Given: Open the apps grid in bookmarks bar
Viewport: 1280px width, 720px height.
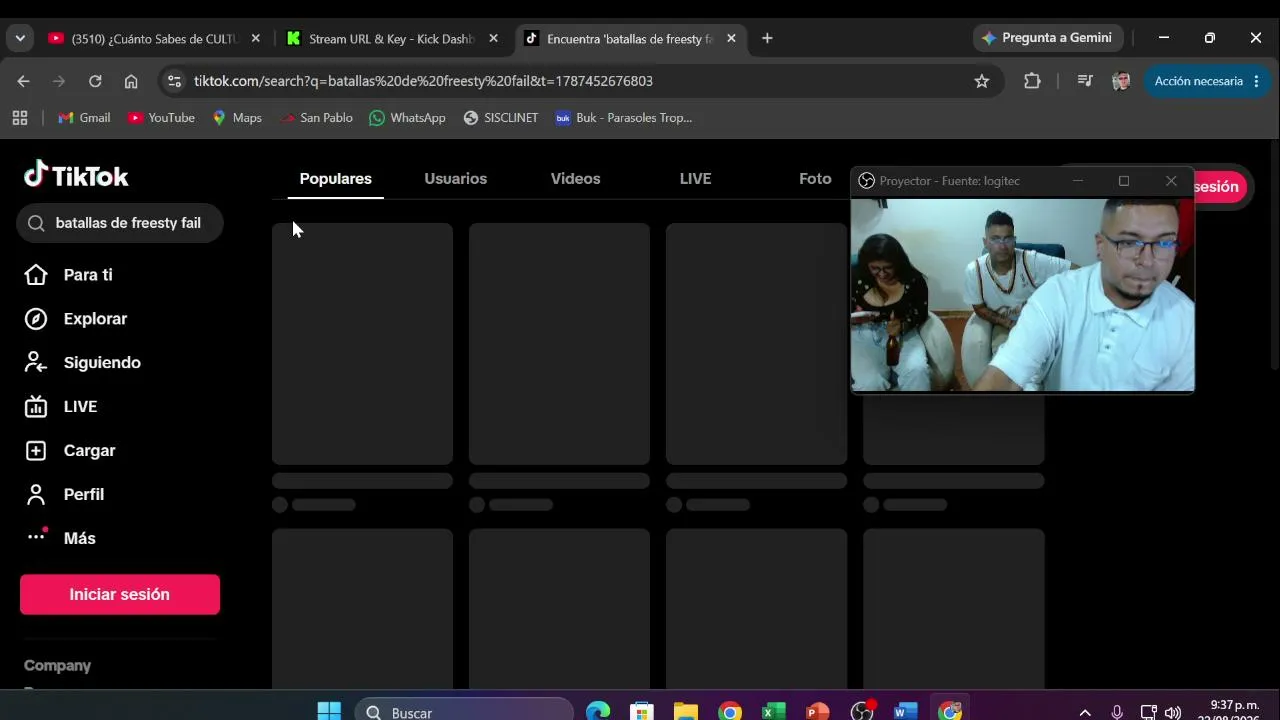Looking at the screenshot, I should tap(20, 118).
